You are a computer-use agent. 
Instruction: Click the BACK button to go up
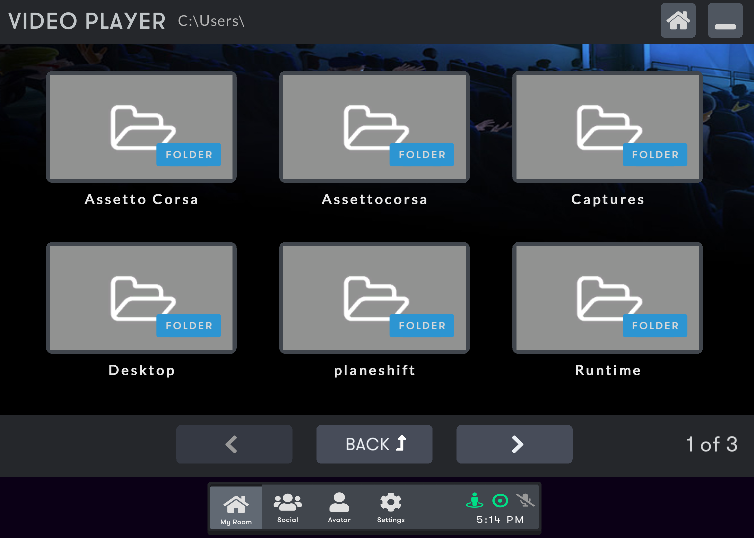[375, 444]
